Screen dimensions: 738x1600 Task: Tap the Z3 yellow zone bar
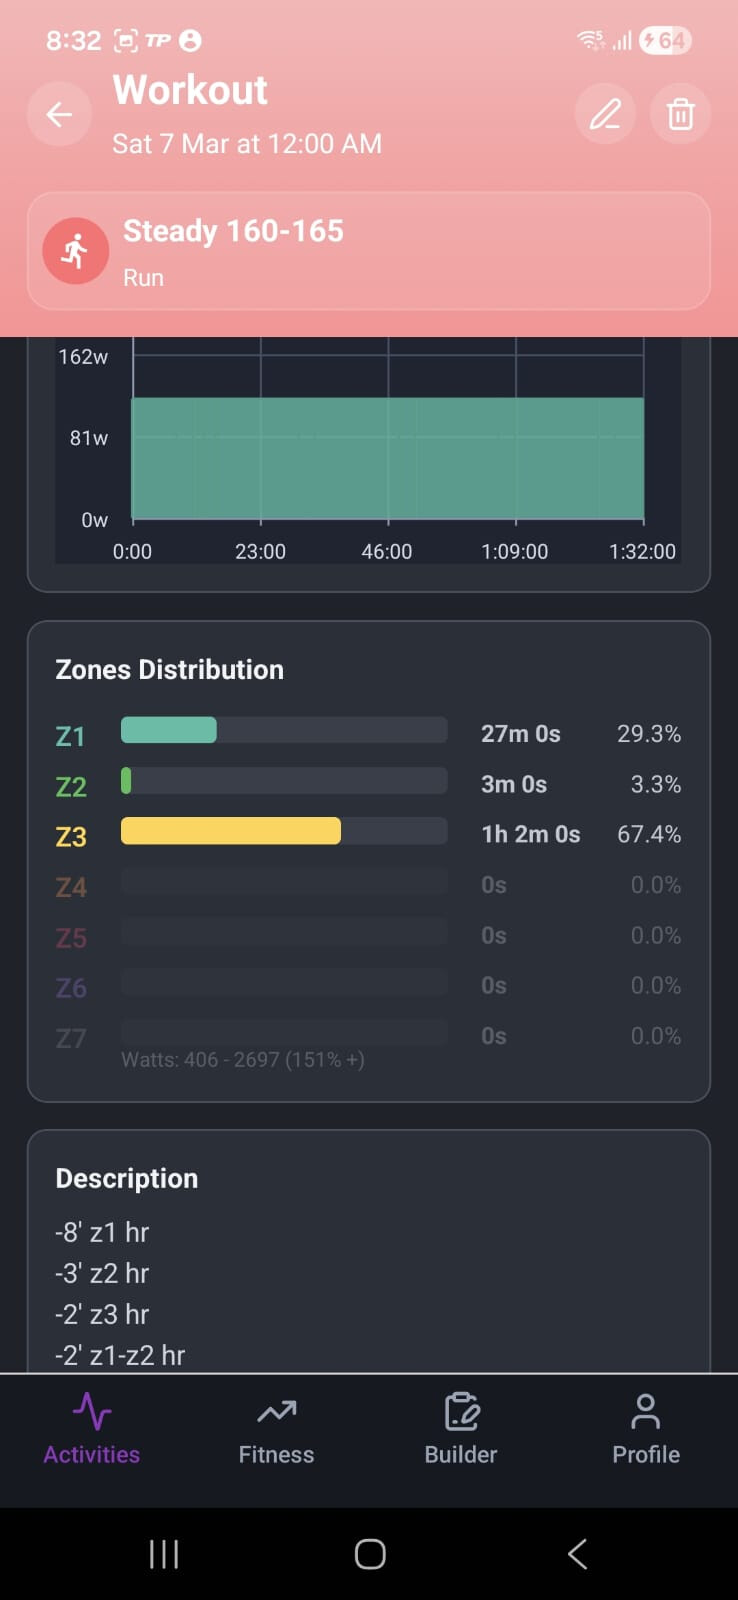pyautogui.click(x=231, y=832)
